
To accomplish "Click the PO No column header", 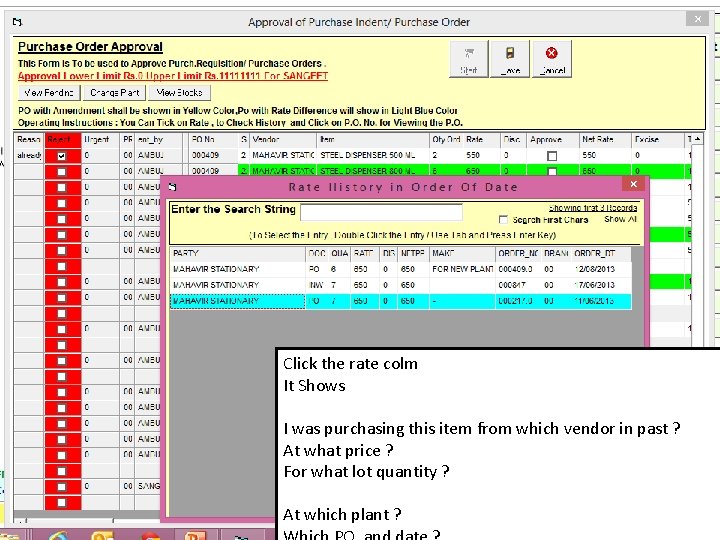I will tap(214, 139).
